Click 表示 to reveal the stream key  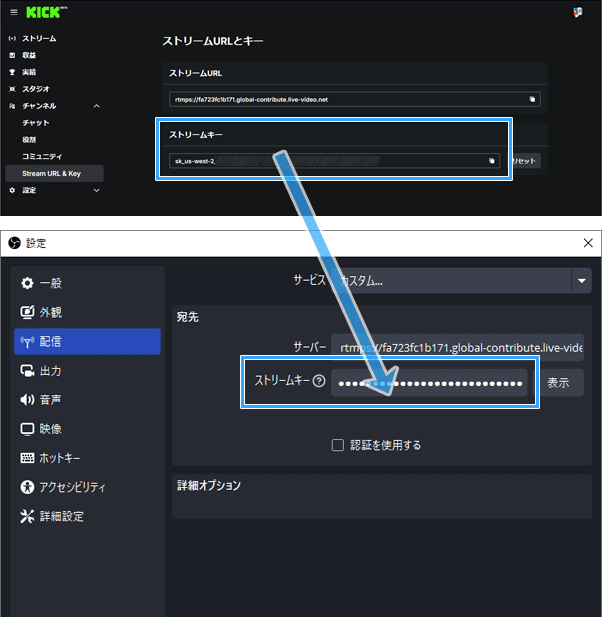pos(558,383)
